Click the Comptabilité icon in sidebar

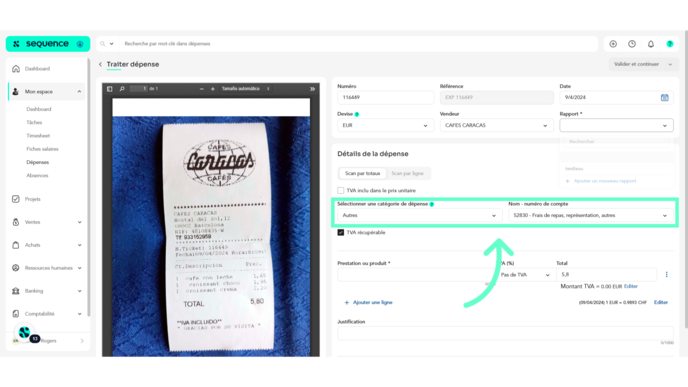tap(16, 314)
